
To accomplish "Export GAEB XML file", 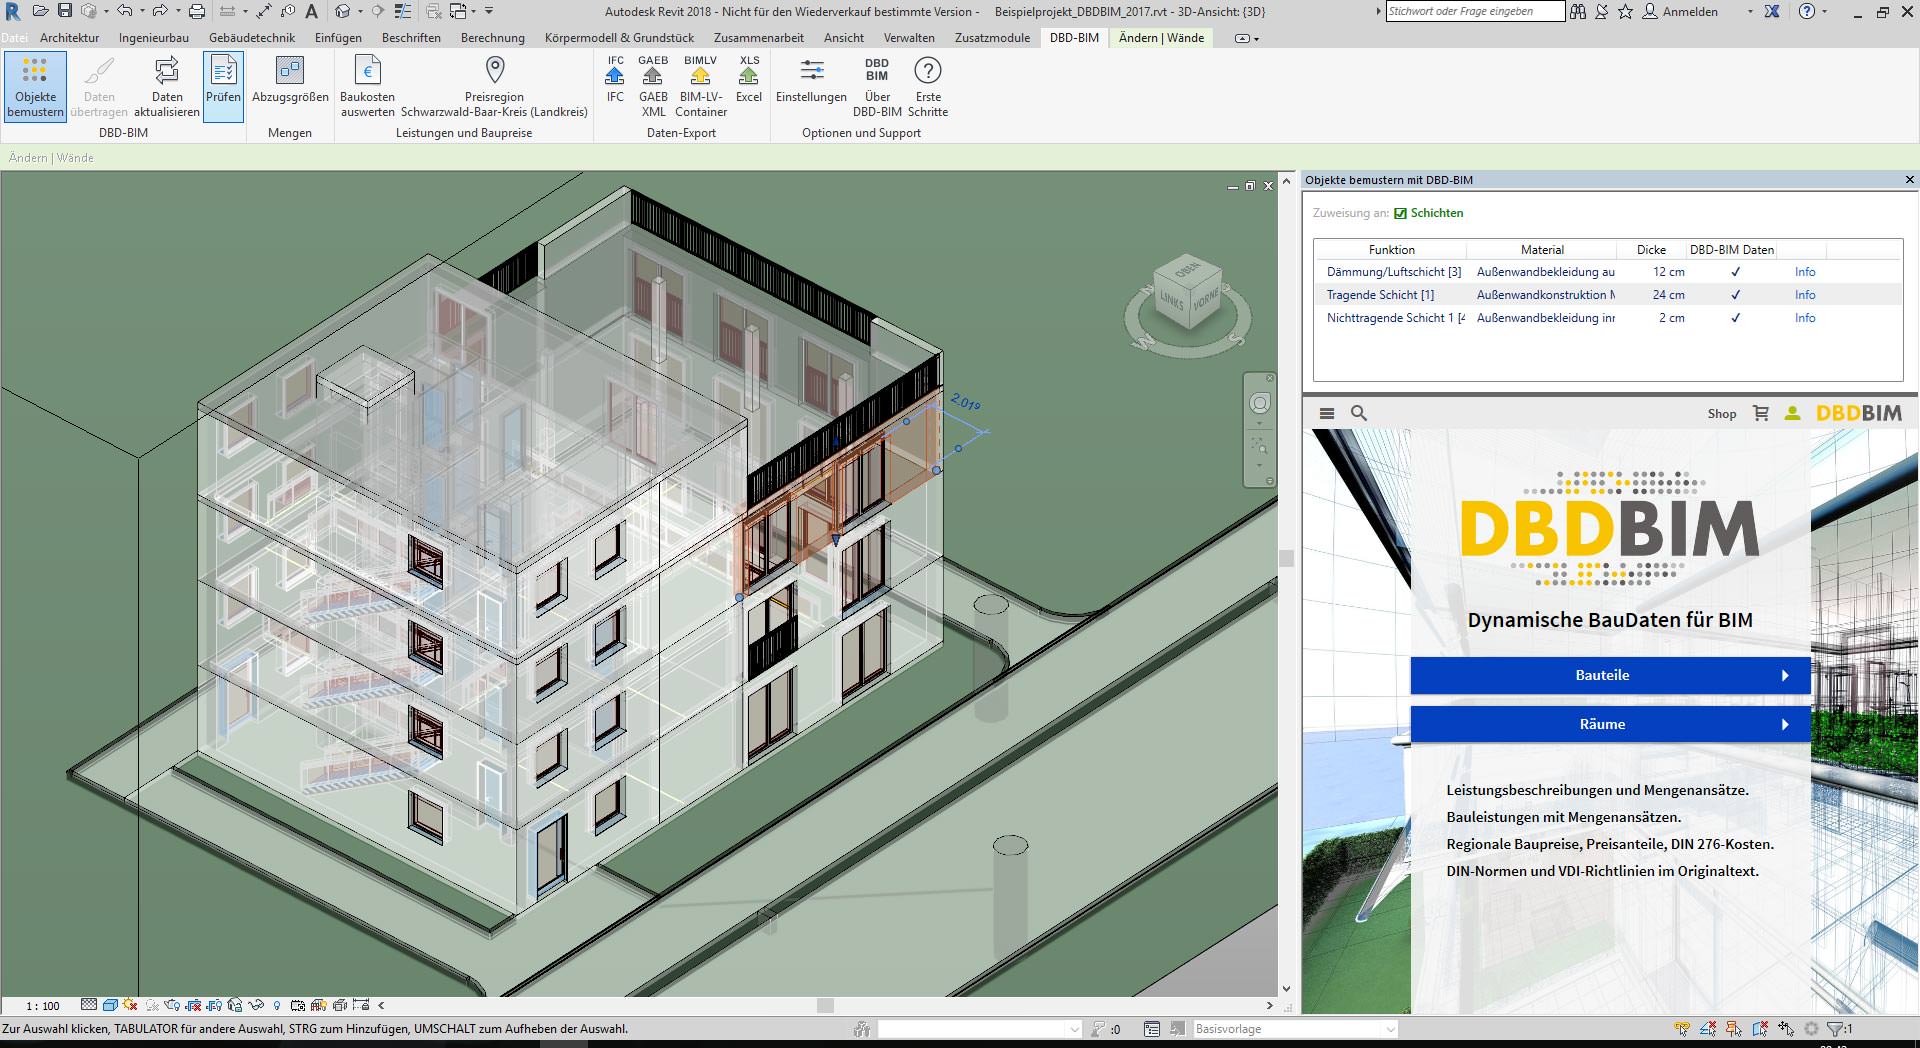I will [x=653, y=87].
